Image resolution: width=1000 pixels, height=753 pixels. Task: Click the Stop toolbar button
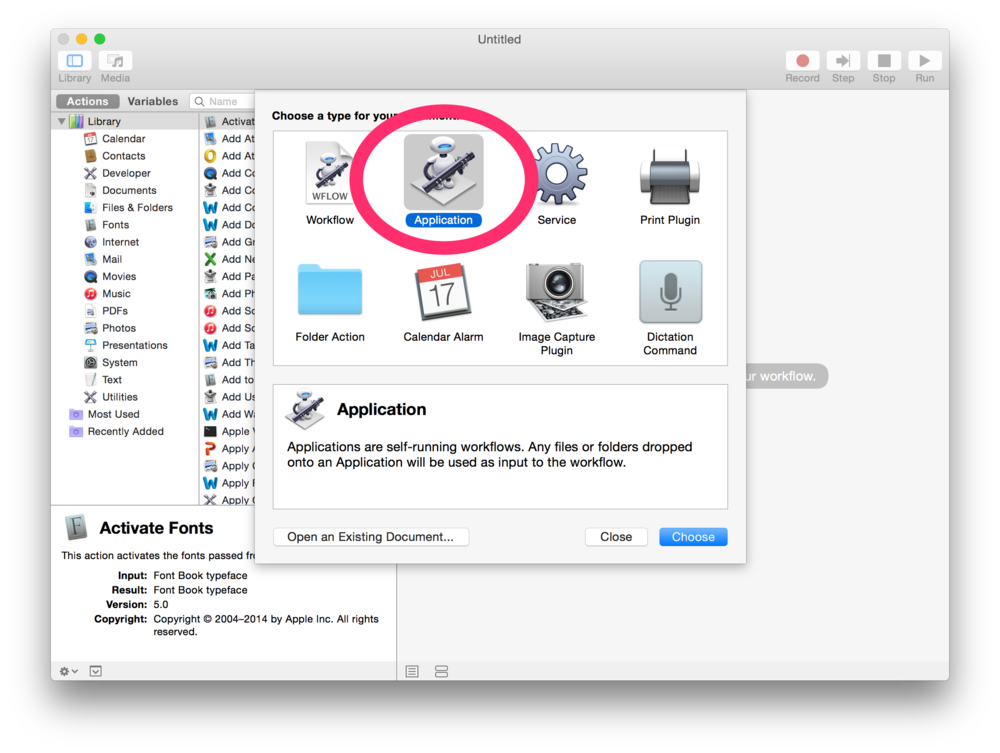(x=884, y=61)
